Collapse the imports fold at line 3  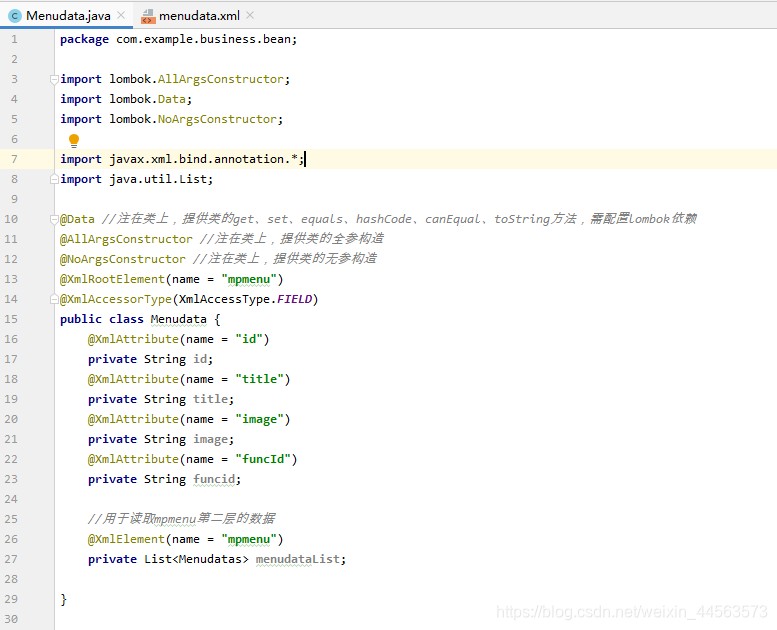click(x=54, y=79)
